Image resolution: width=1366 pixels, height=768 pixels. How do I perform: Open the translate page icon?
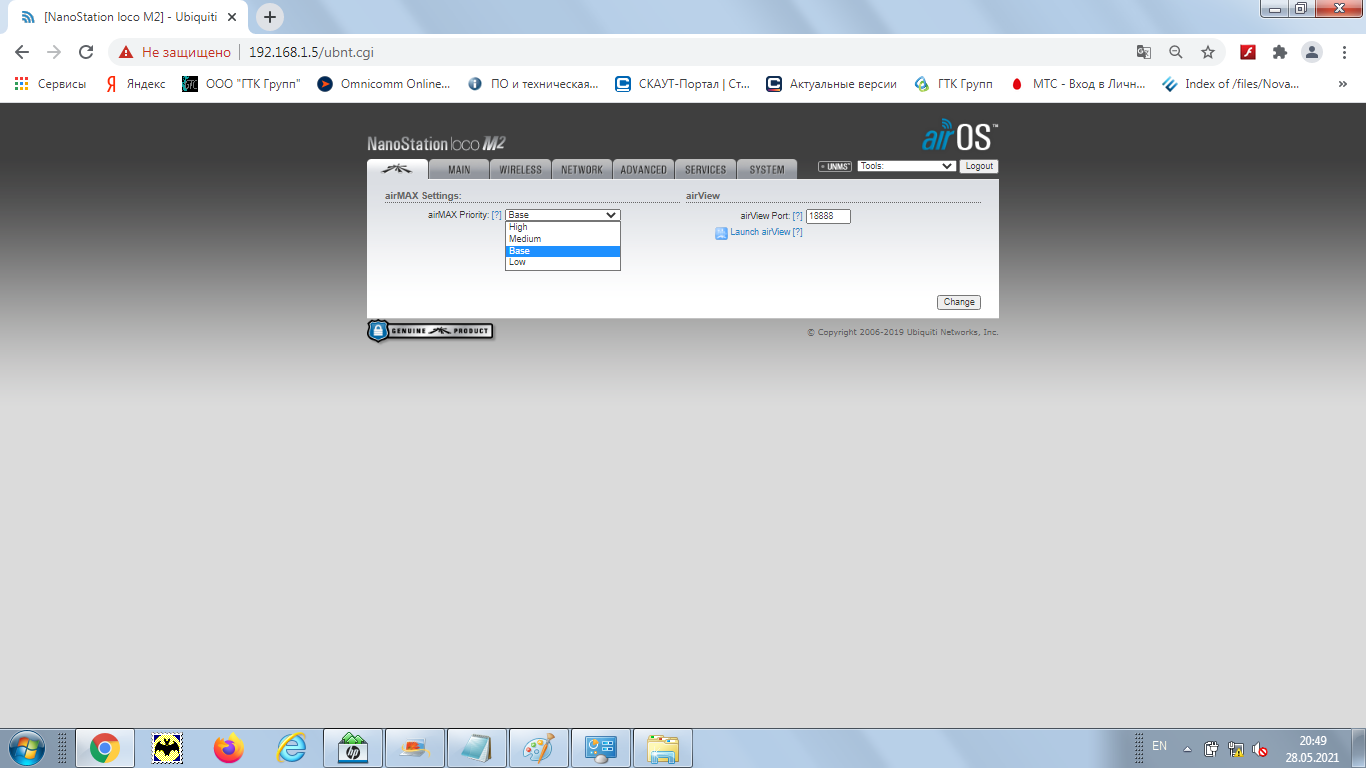[1144, 52]
